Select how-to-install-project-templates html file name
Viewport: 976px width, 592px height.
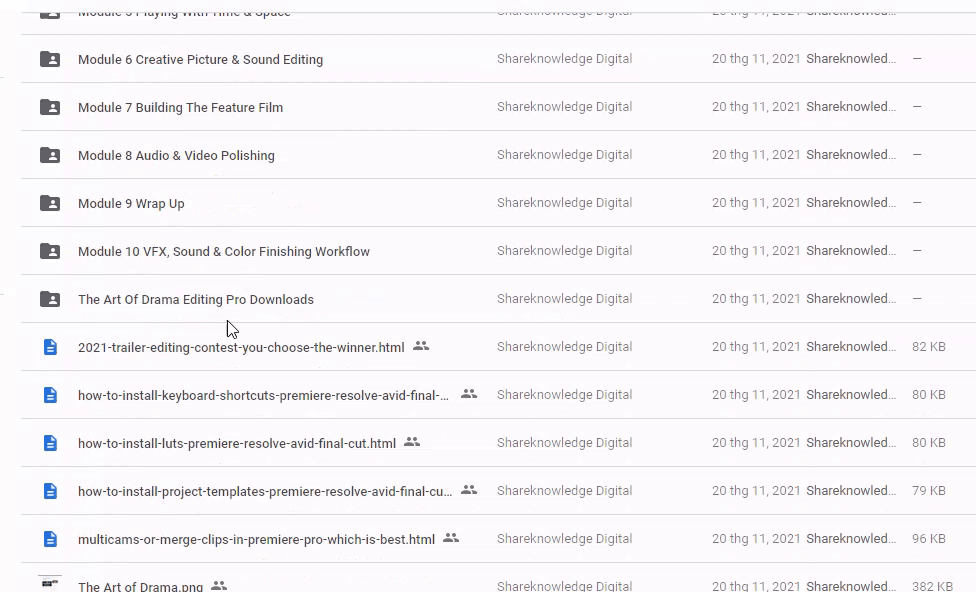(x=265, y=492)
